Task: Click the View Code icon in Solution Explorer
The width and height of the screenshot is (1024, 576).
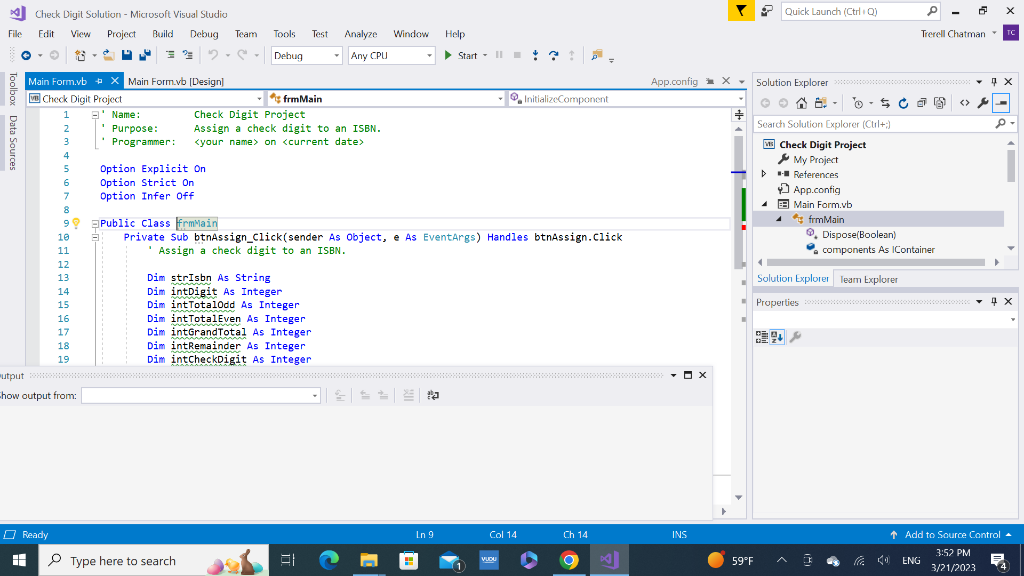Action: click(965, 103)
